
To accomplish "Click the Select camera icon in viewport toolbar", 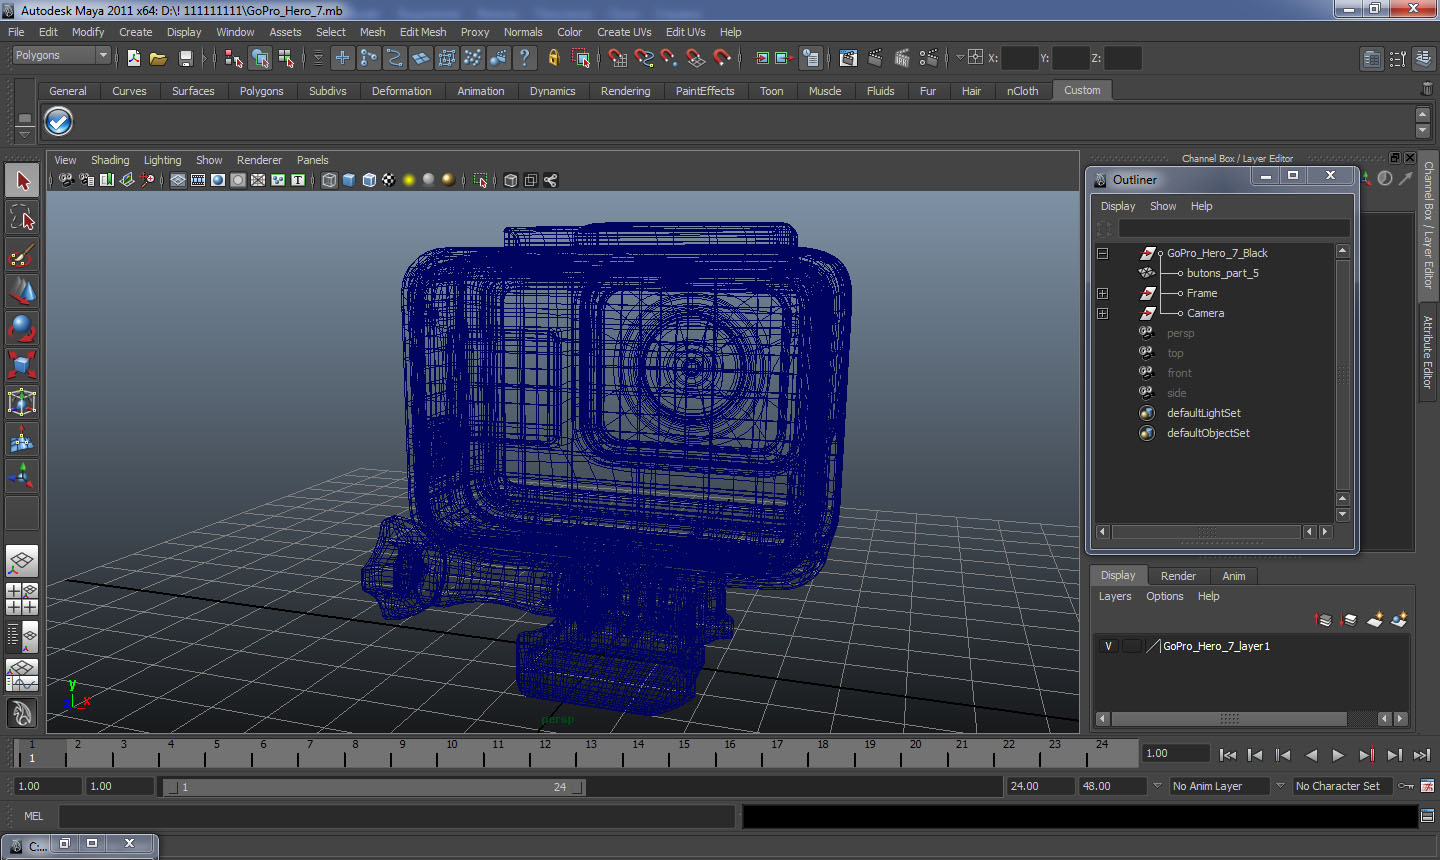I will [66, 180].
